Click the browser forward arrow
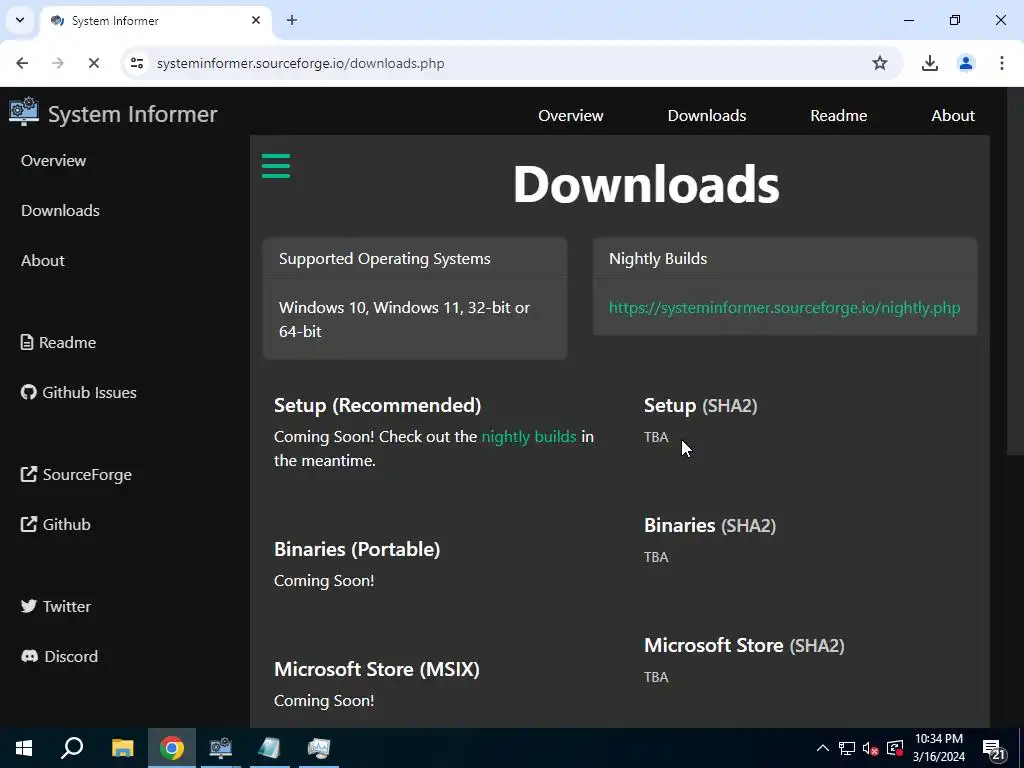 tap(58, 63)
